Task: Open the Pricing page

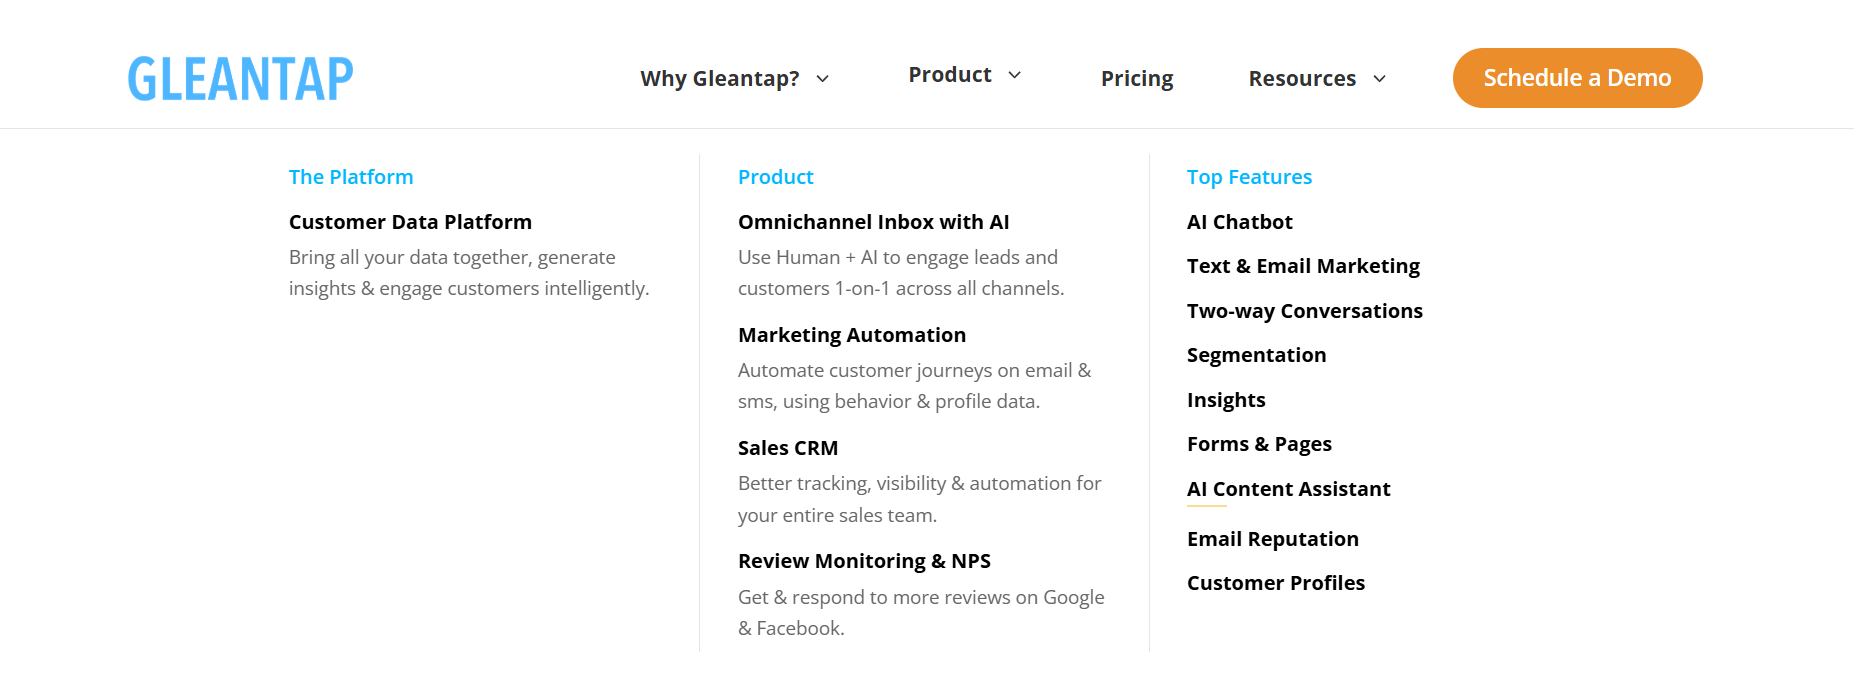Action: coord(1137,79)
